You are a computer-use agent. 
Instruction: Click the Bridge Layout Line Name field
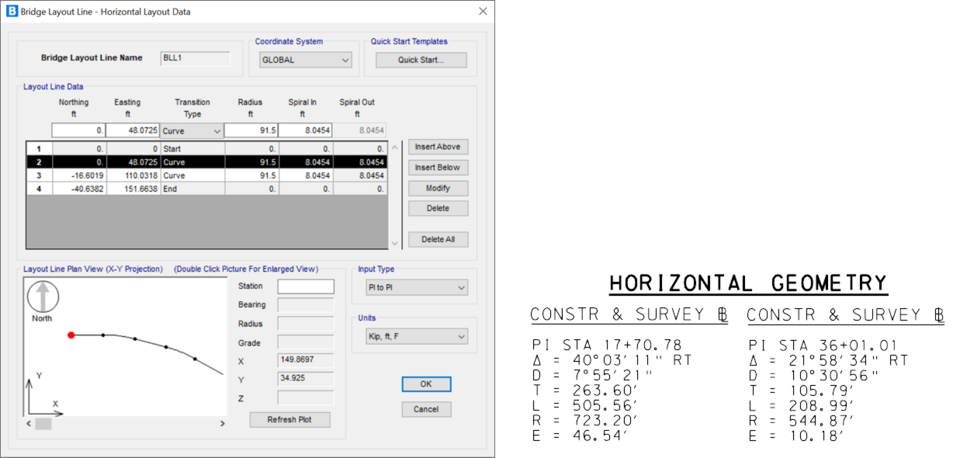pos(195,58)
